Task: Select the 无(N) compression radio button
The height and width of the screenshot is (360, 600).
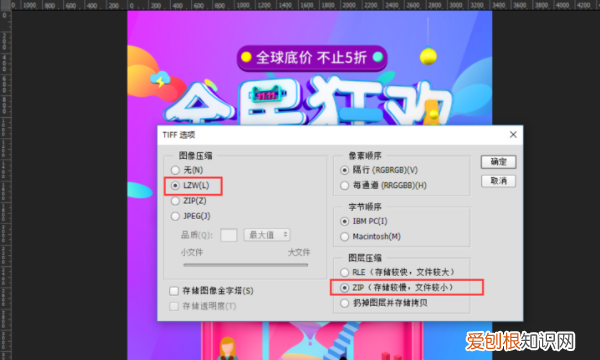Action: (175, 170)
